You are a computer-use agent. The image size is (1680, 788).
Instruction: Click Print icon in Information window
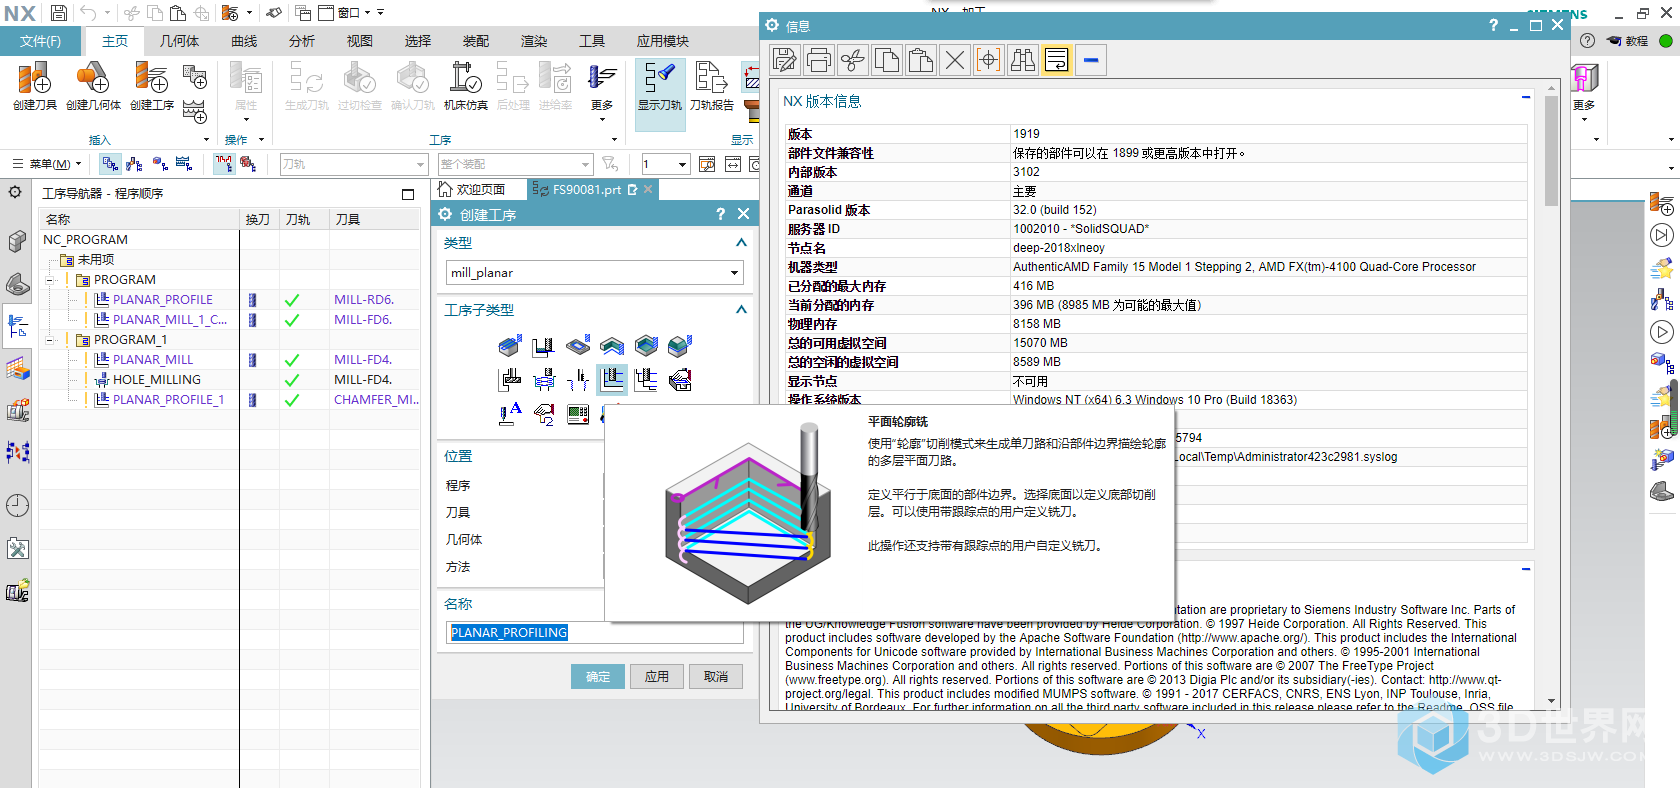(819, 60)
